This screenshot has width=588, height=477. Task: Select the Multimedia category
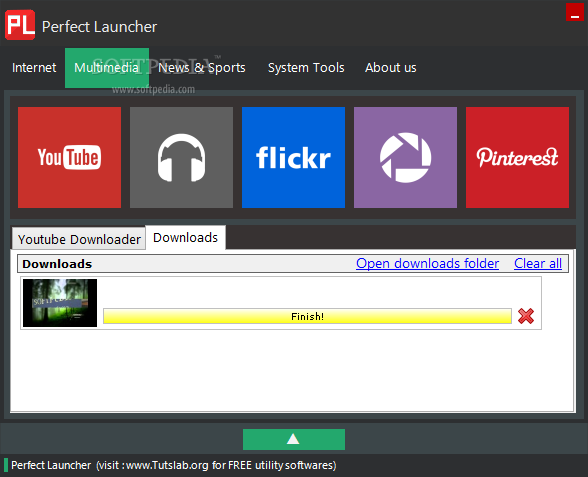107,68
